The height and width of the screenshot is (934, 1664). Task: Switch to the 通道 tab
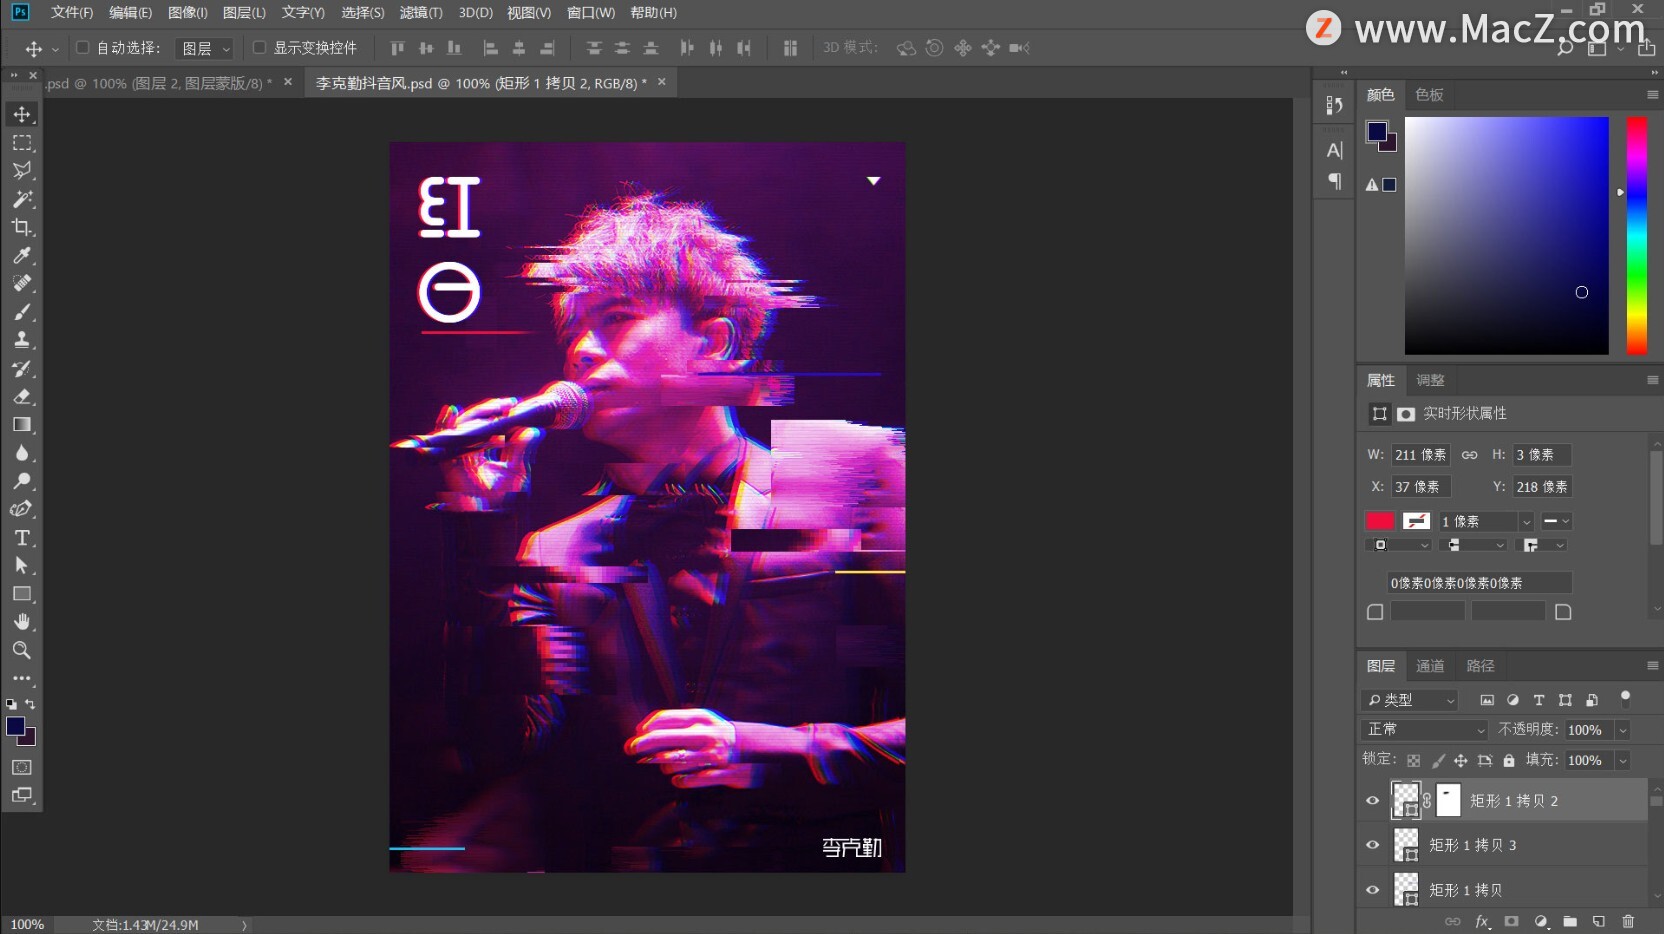coord(1430,666)
